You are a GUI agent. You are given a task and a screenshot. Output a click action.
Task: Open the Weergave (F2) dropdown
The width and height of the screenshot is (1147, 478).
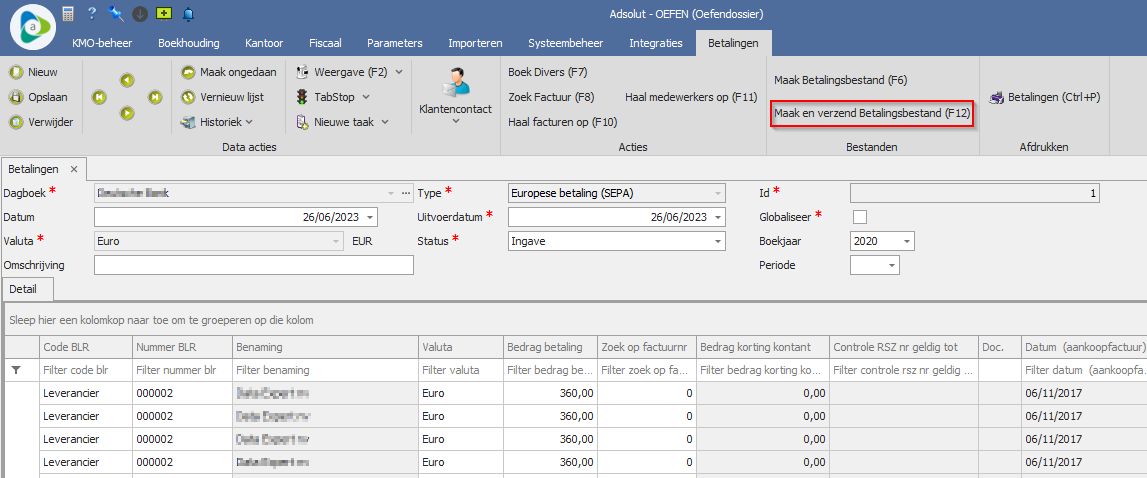click(x=350, y=72)
